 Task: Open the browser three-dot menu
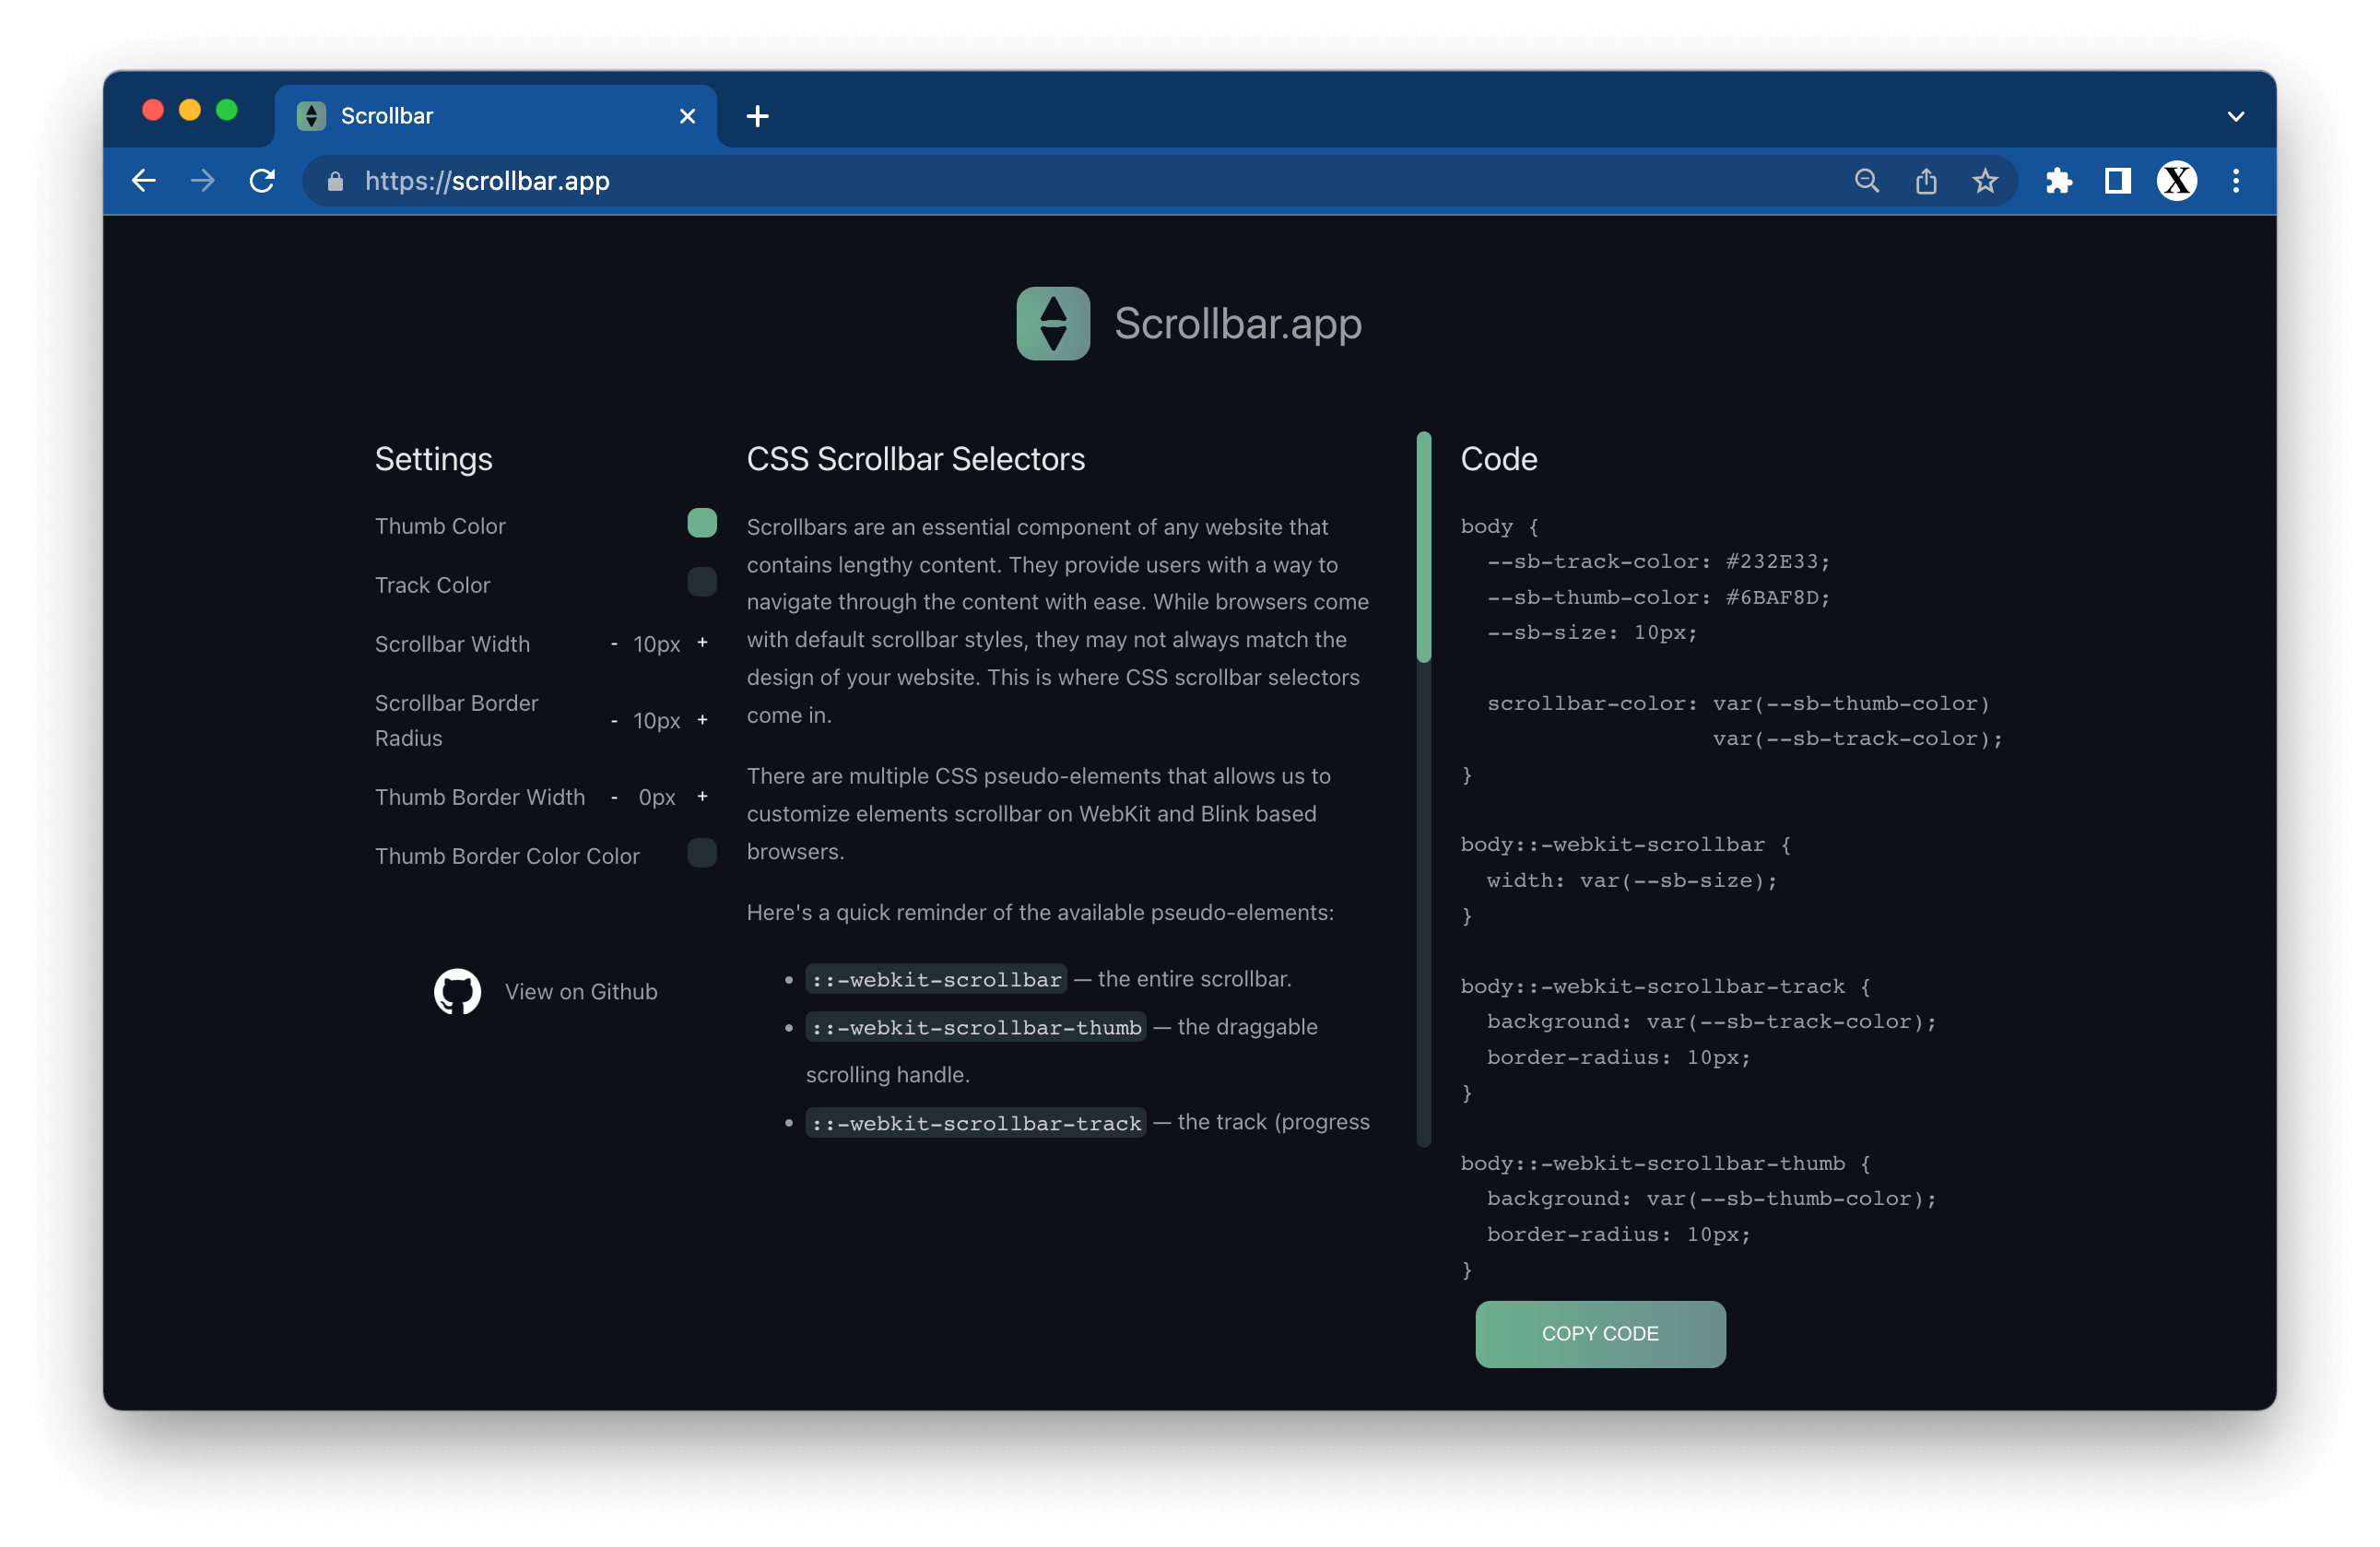[2236, 181]
